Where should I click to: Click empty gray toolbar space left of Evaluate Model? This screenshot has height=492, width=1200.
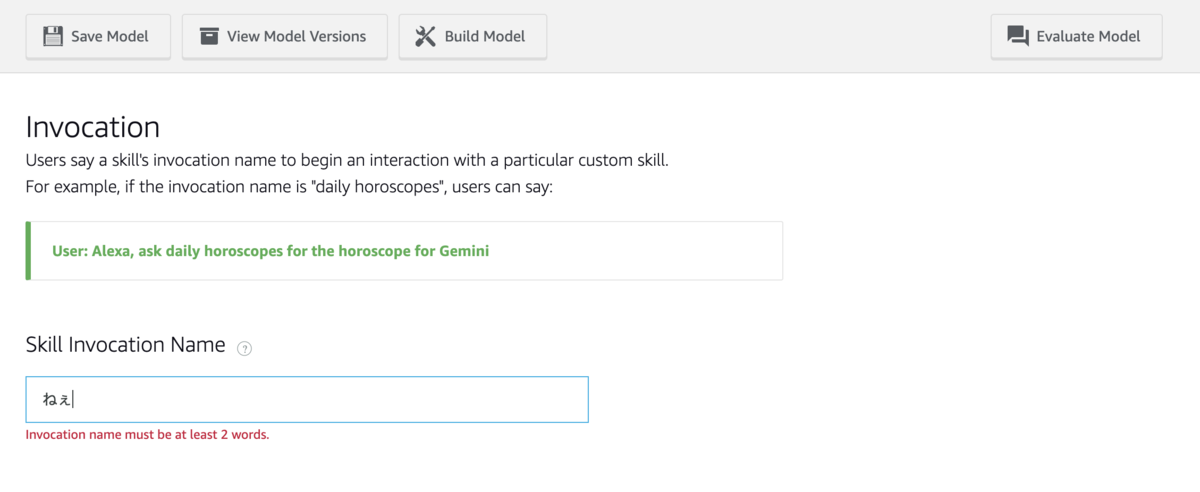[770, 36]
